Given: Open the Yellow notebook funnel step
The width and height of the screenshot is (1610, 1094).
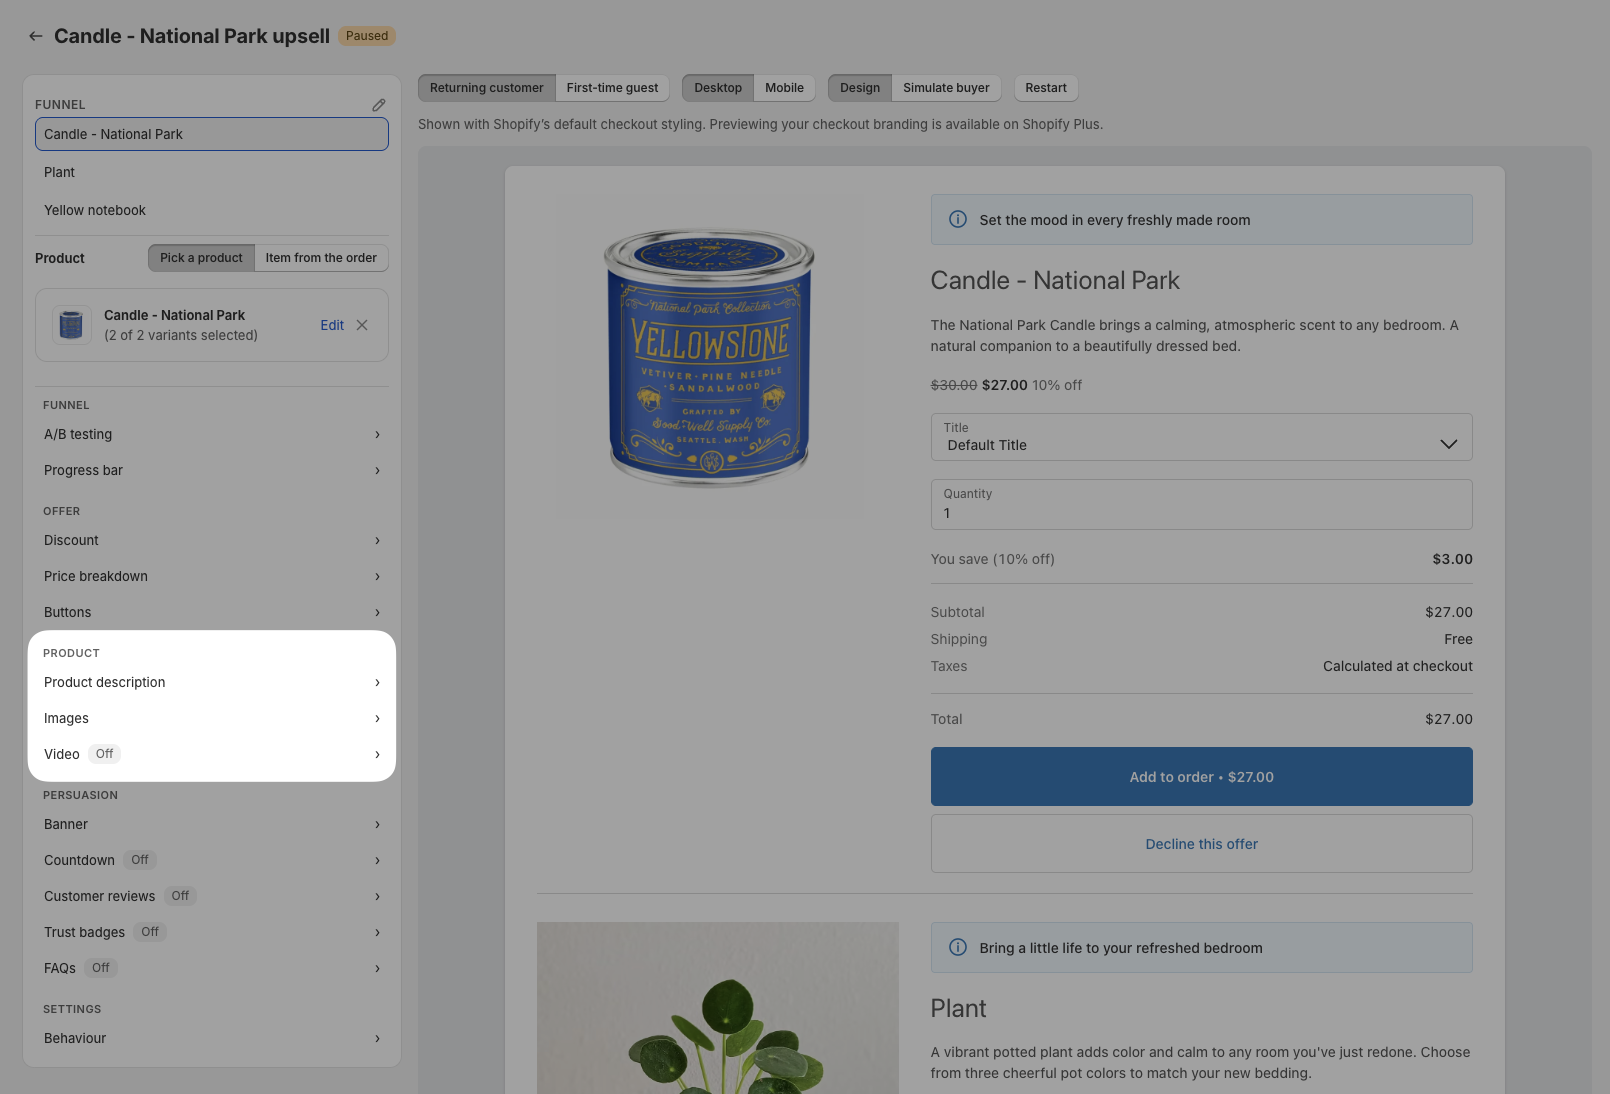Looking at the screenshot, I should pos(212,210).
